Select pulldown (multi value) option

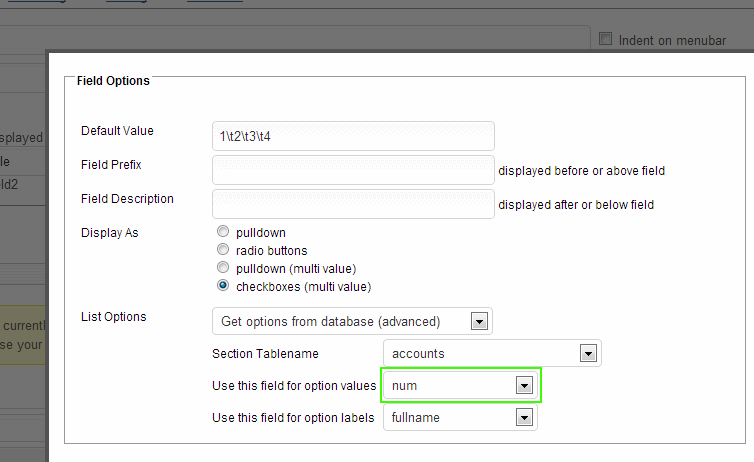[x=223, y=268]
